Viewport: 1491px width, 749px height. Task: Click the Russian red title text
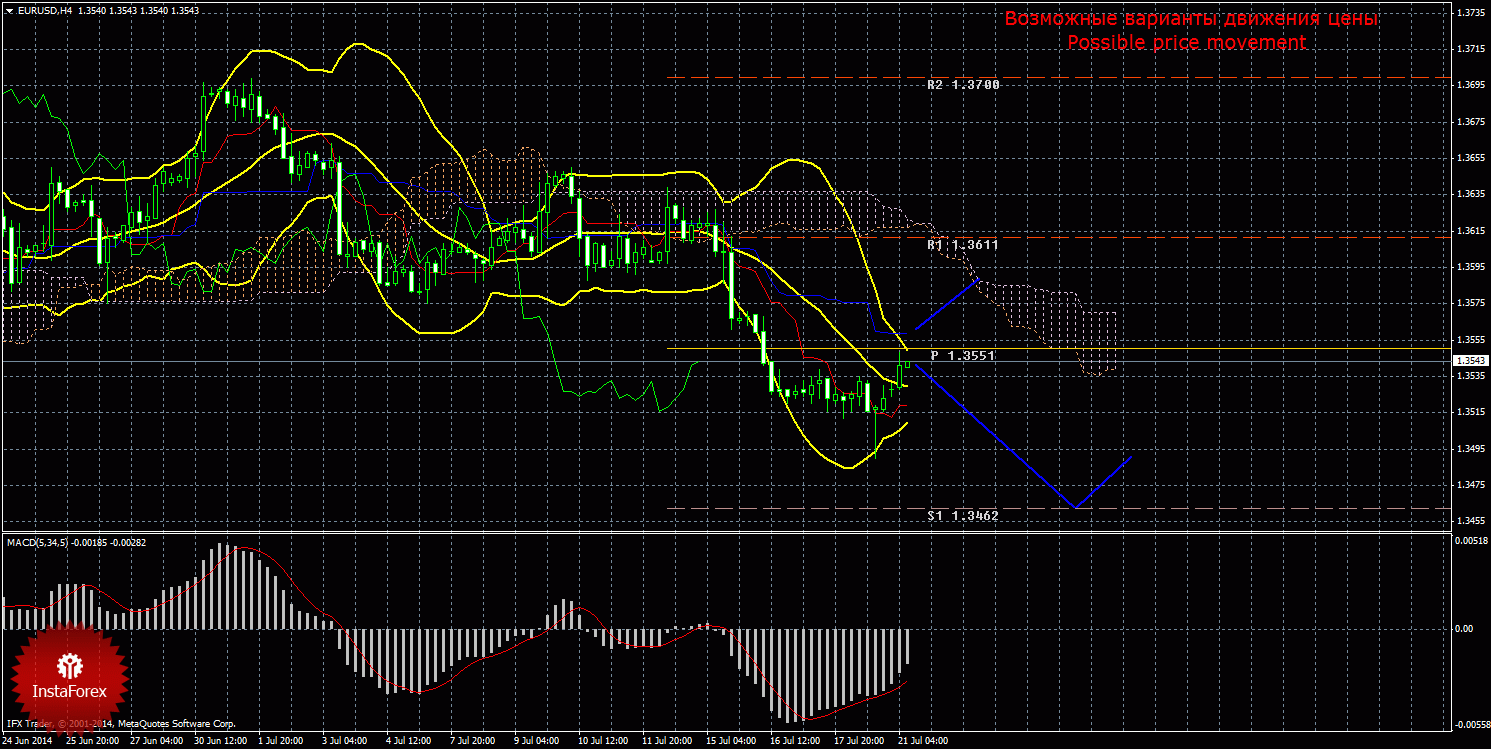point(1191,19)
